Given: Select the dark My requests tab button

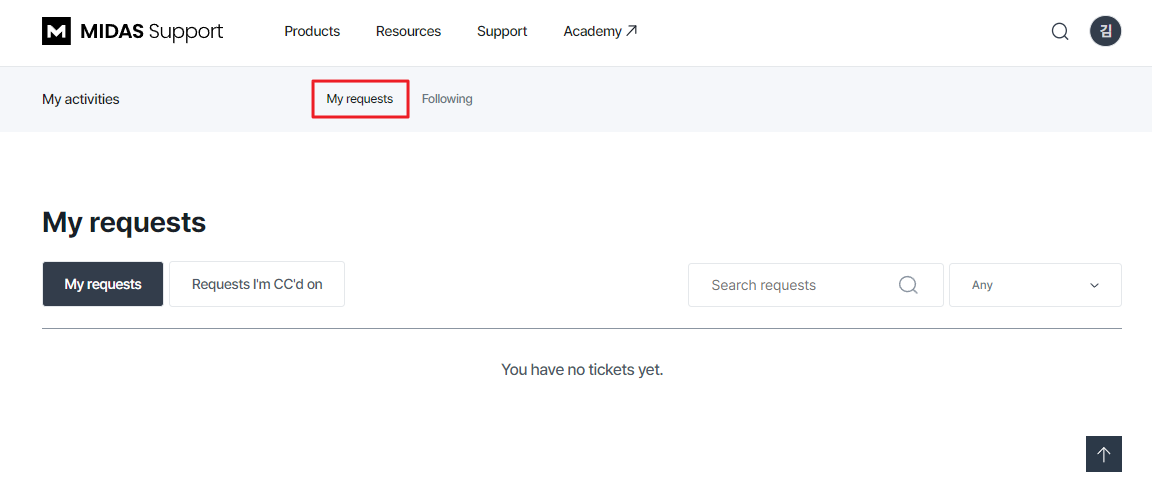Looking at the screenshot, I should point(103,284).
